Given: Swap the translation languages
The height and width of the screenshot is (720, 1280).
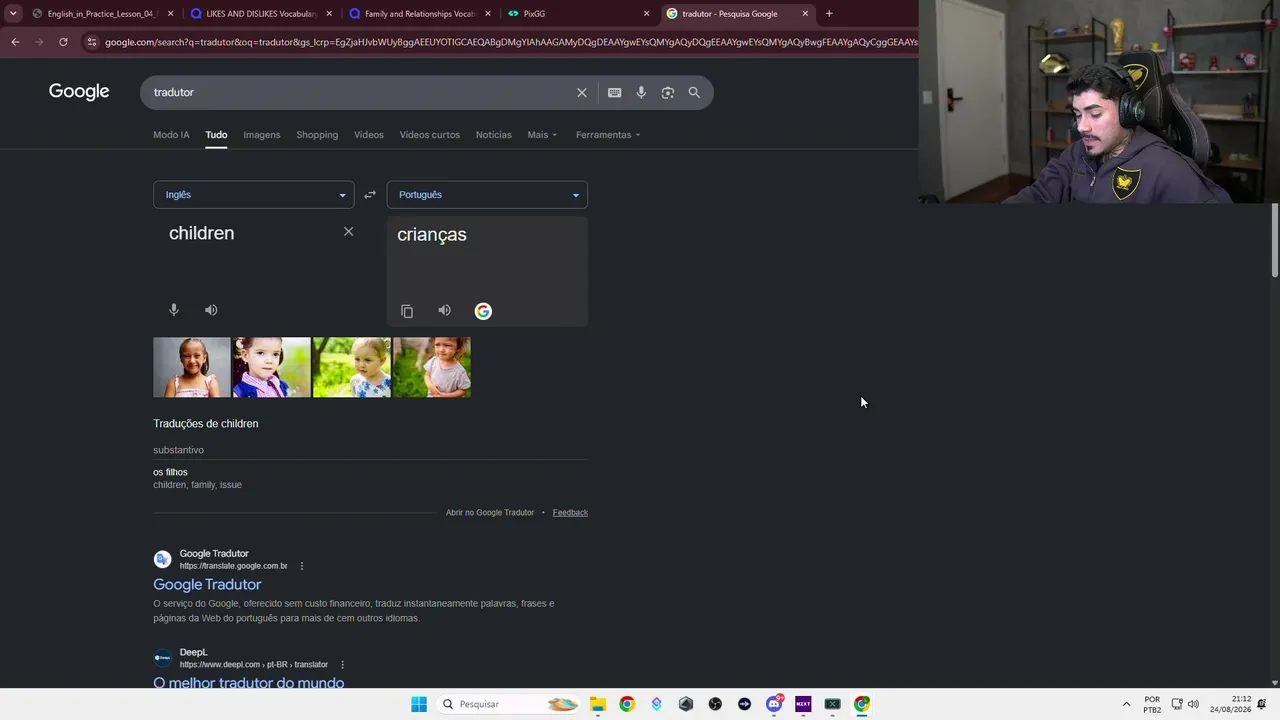Looking at the screenshot, I should [x=370, y=195].
